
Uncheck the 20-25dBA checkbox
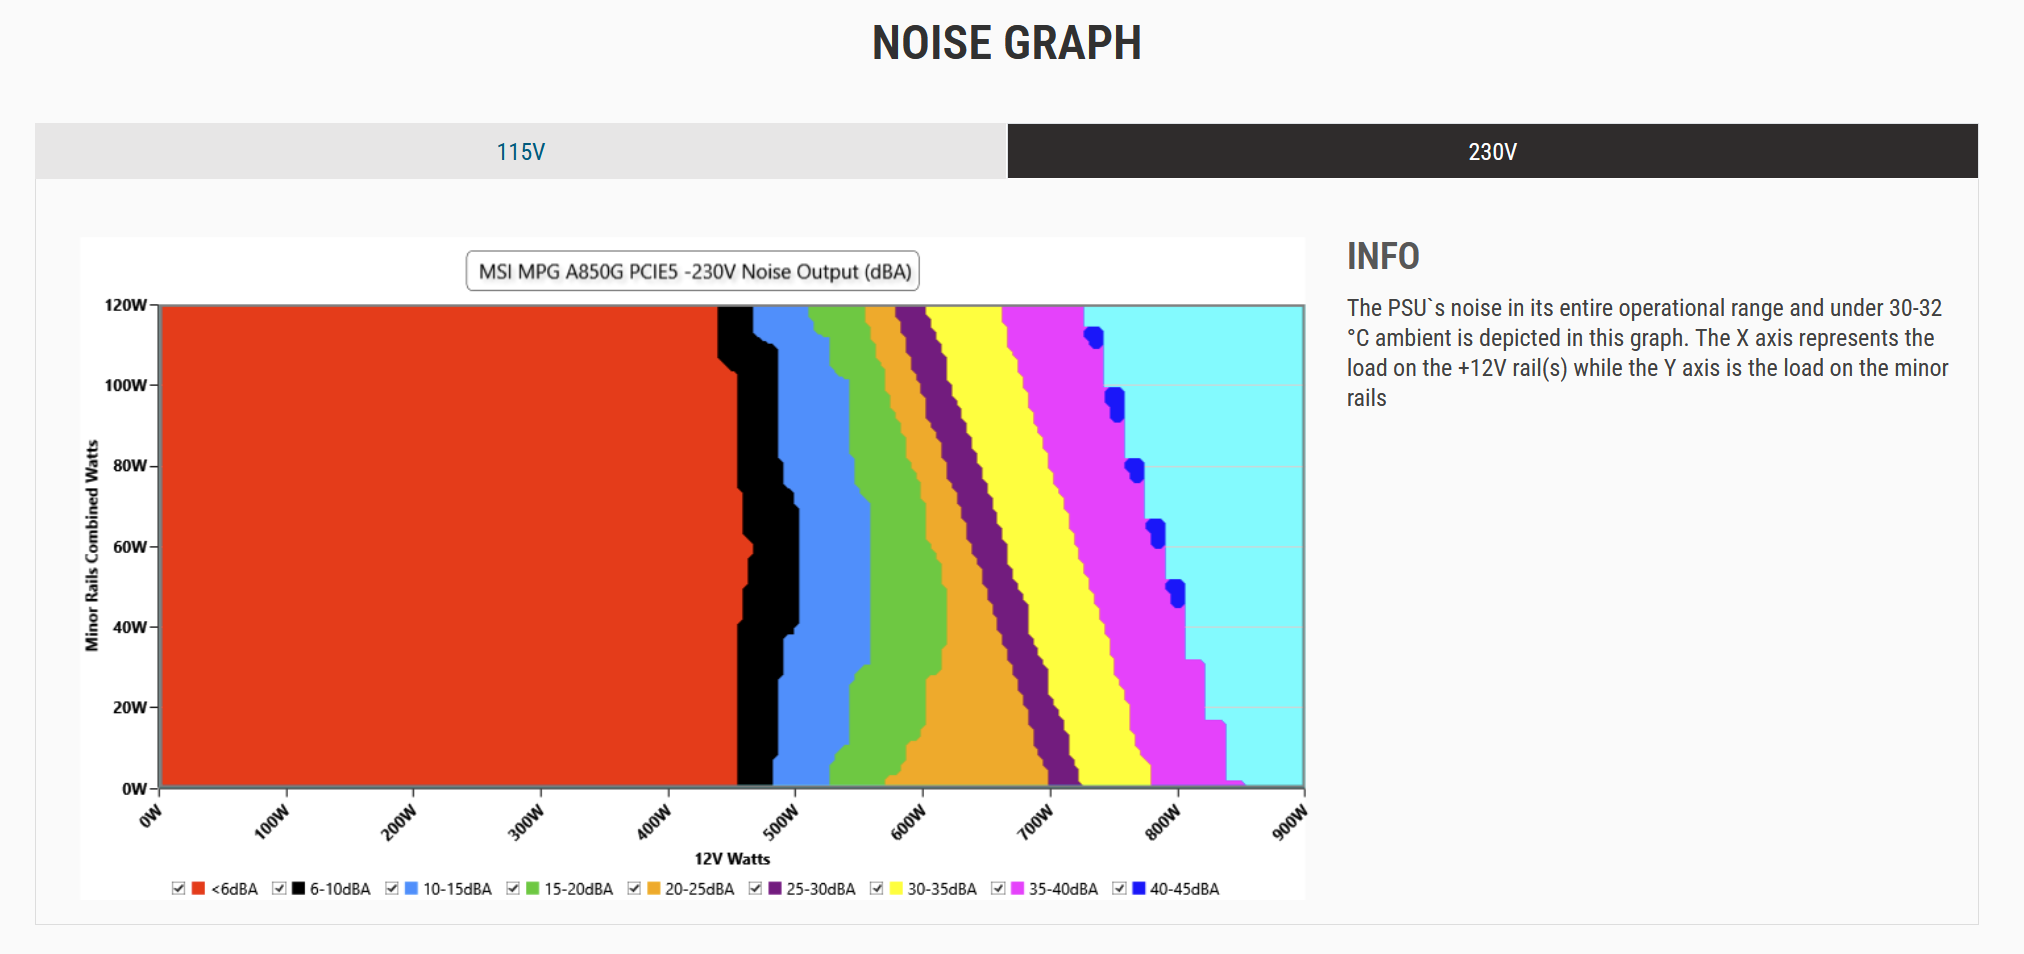[634, 888]
